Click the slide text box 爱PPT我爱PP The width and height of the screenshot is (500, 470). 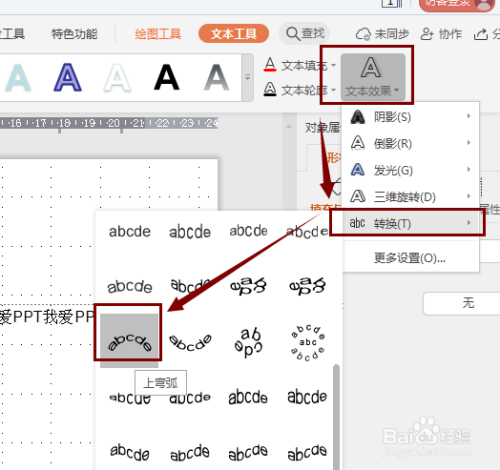(47, 317)
